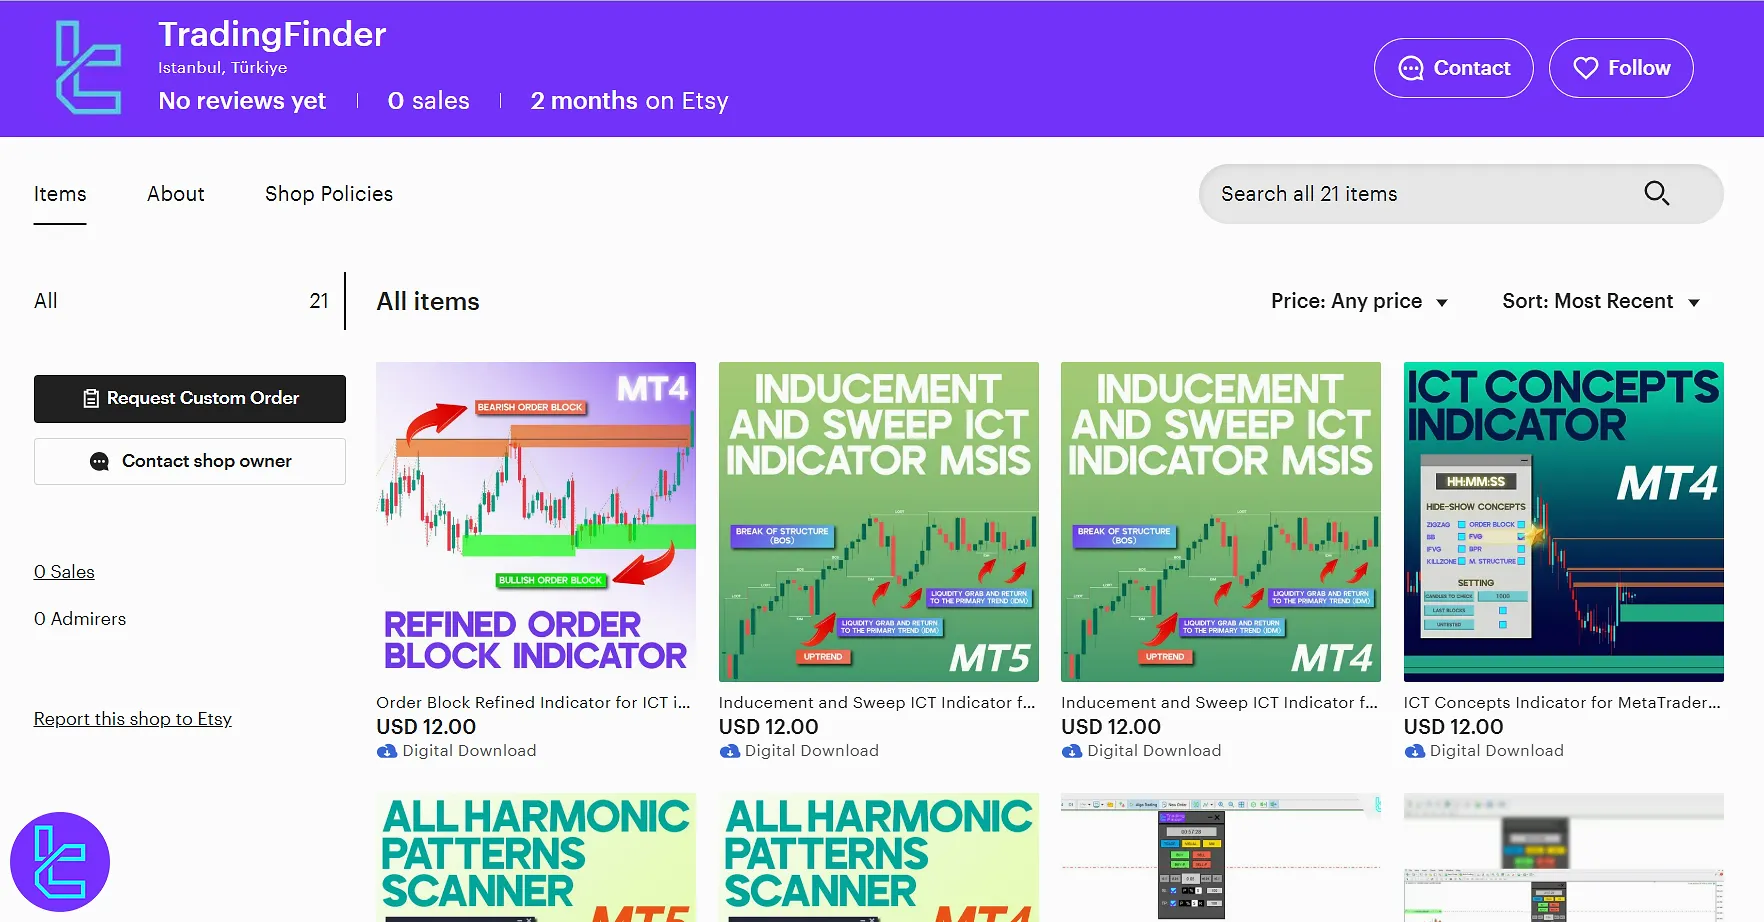Click the TradingFinder shop logo in header
The image size is (1764, 922).
tap(88, 68)
